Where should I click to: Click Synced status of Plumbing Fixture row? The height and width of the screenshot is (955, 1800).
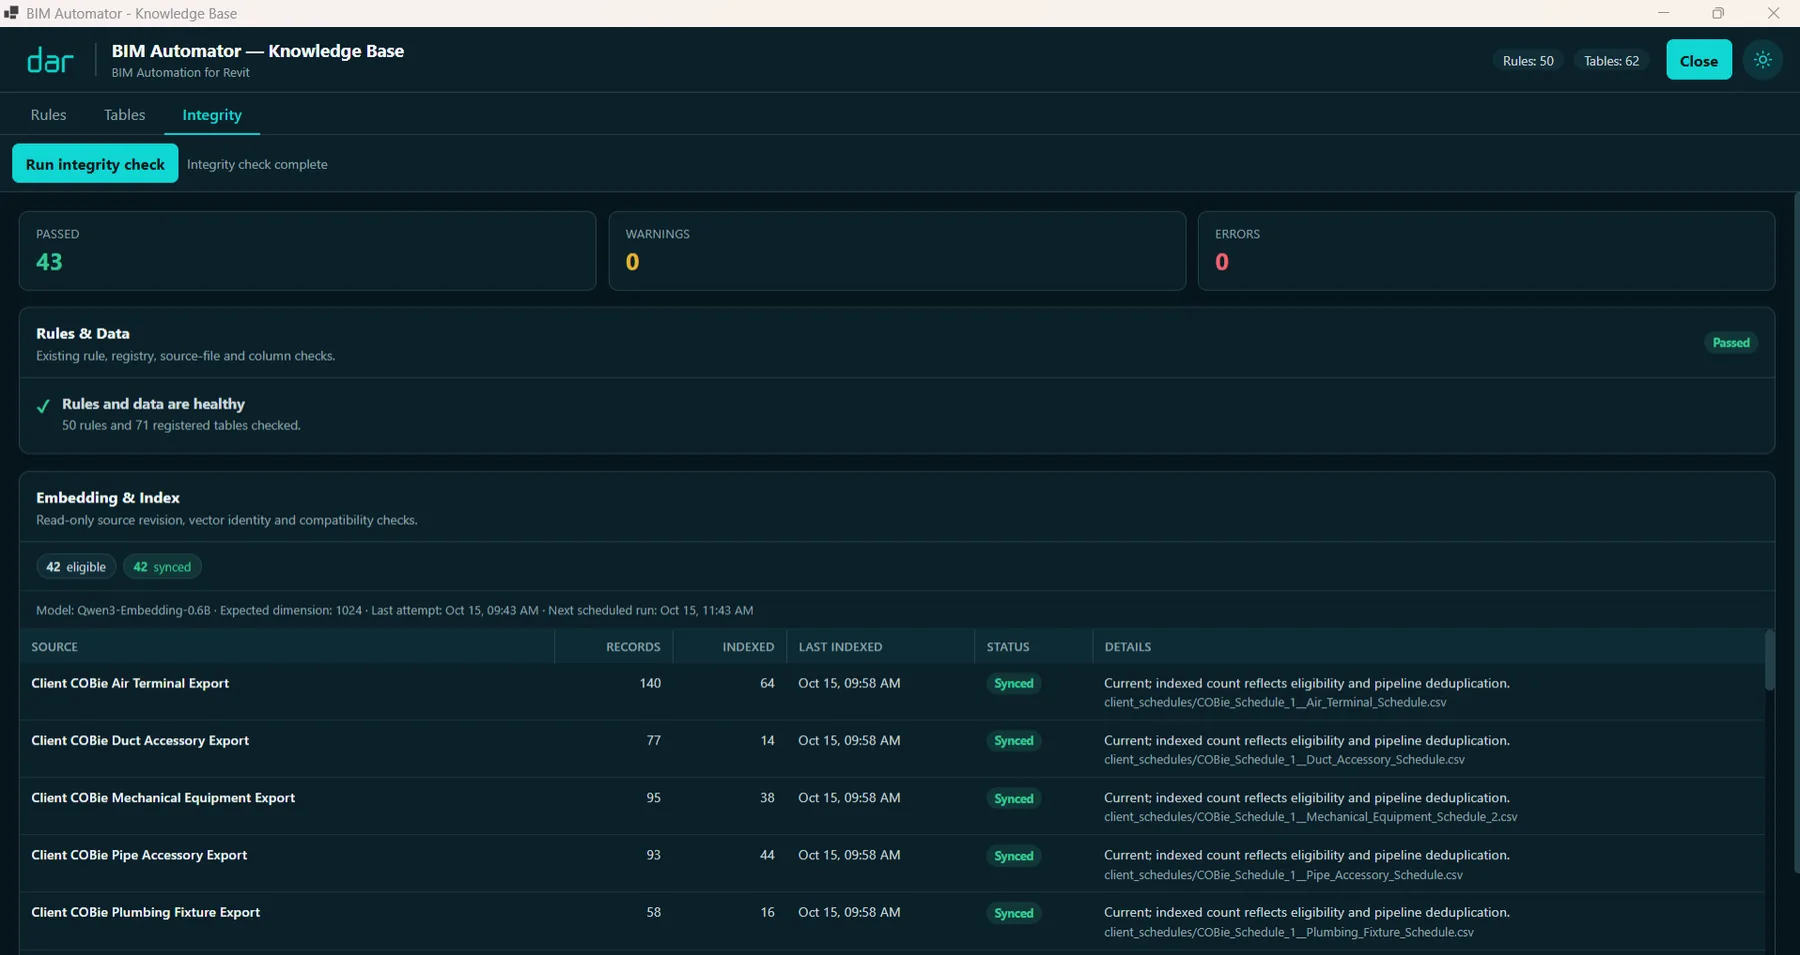point(1013,913)
